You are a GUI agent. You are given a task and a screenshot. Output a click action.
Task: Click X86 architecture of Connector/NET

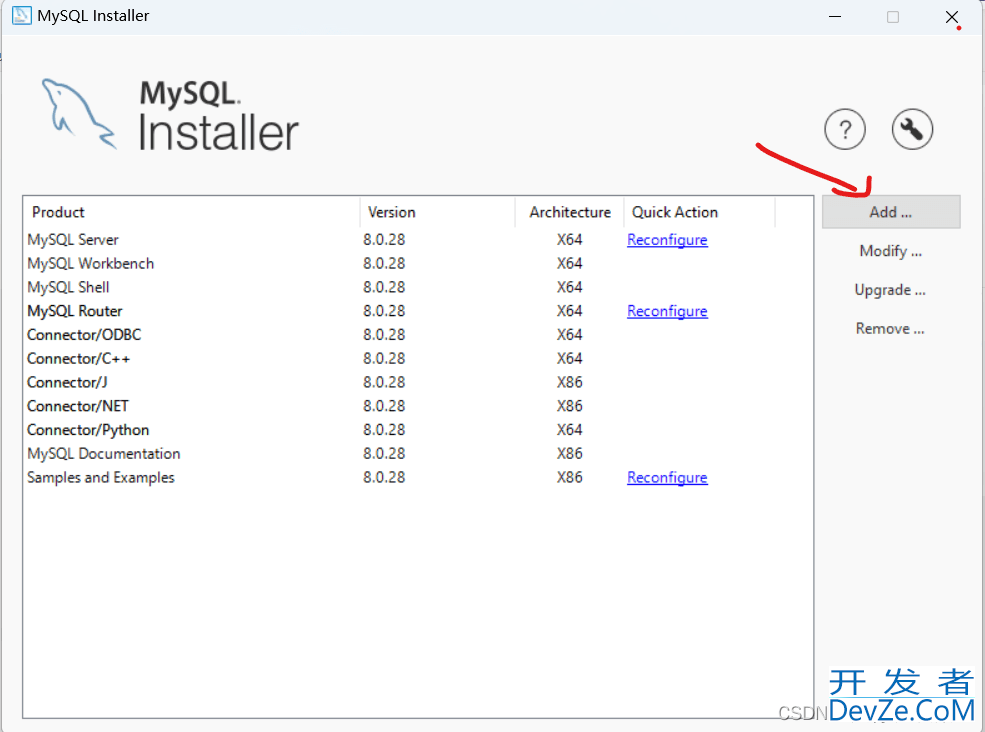[x=570, y=407]
